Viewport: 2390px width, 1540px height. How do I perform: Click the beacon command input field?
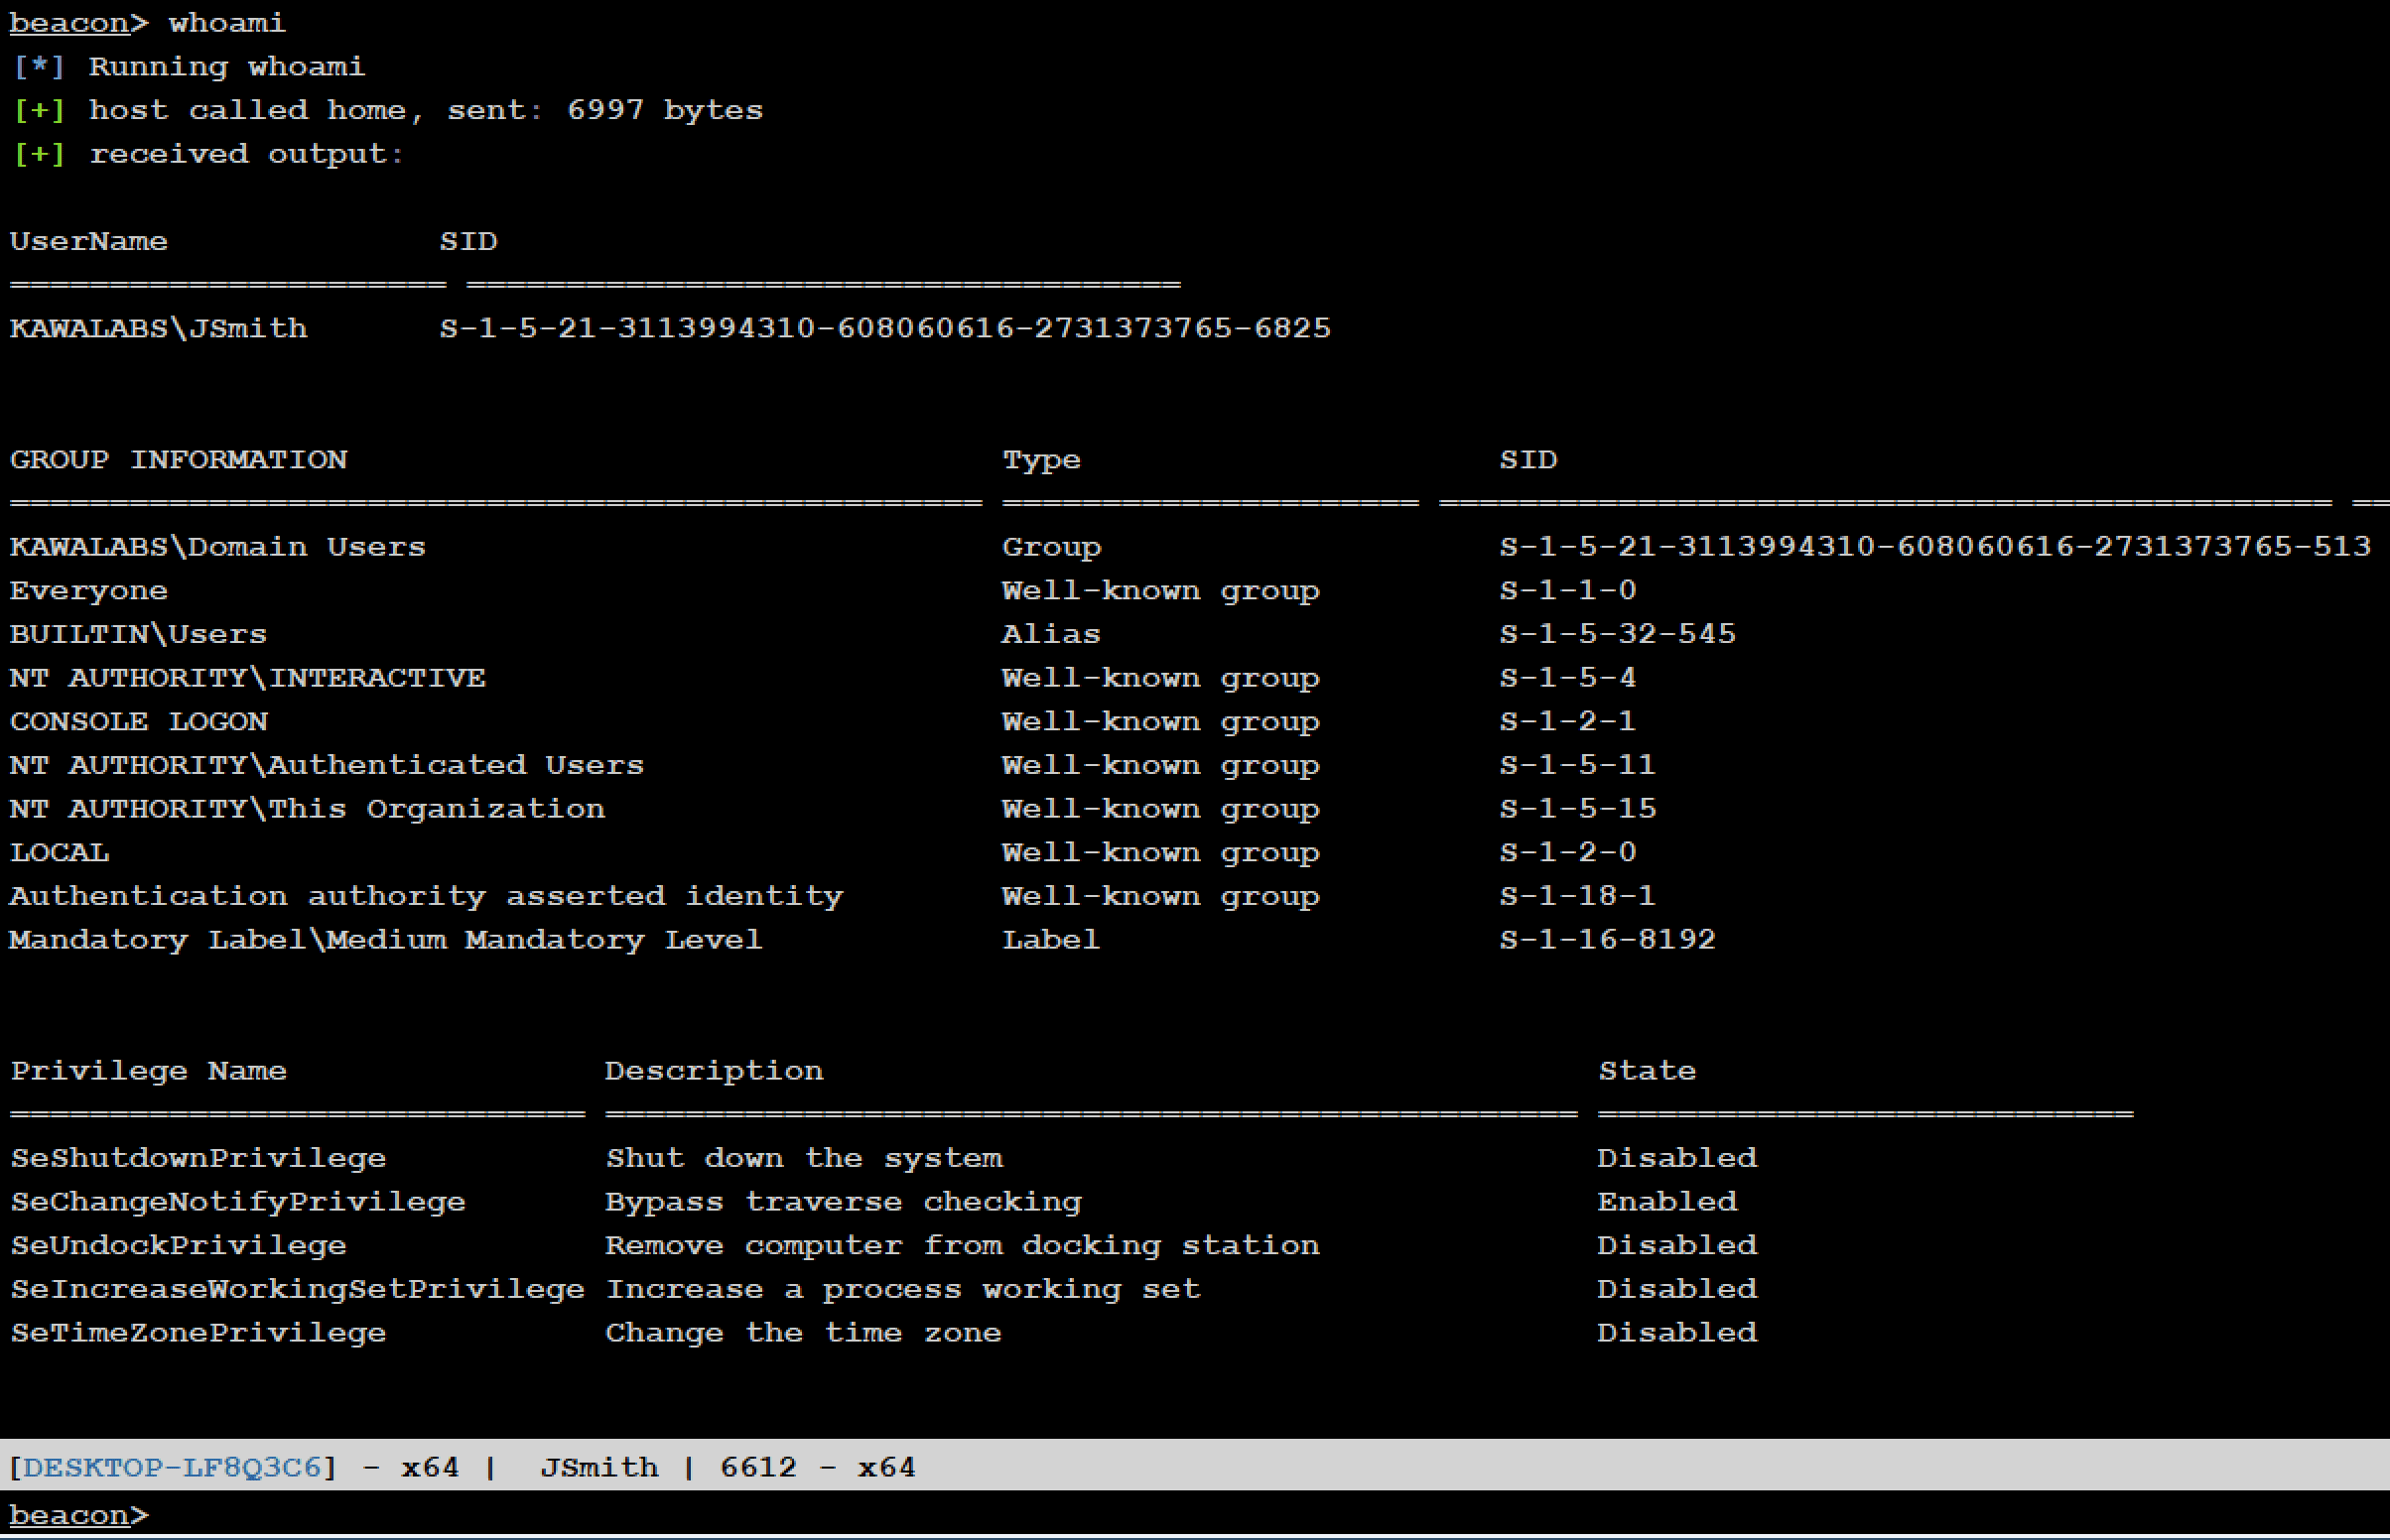tap(1200, 1515)
